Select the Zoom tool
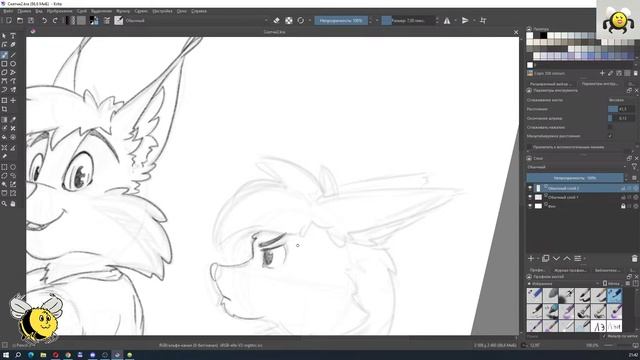This screenshot has width=640, height=360. (4, 203)
